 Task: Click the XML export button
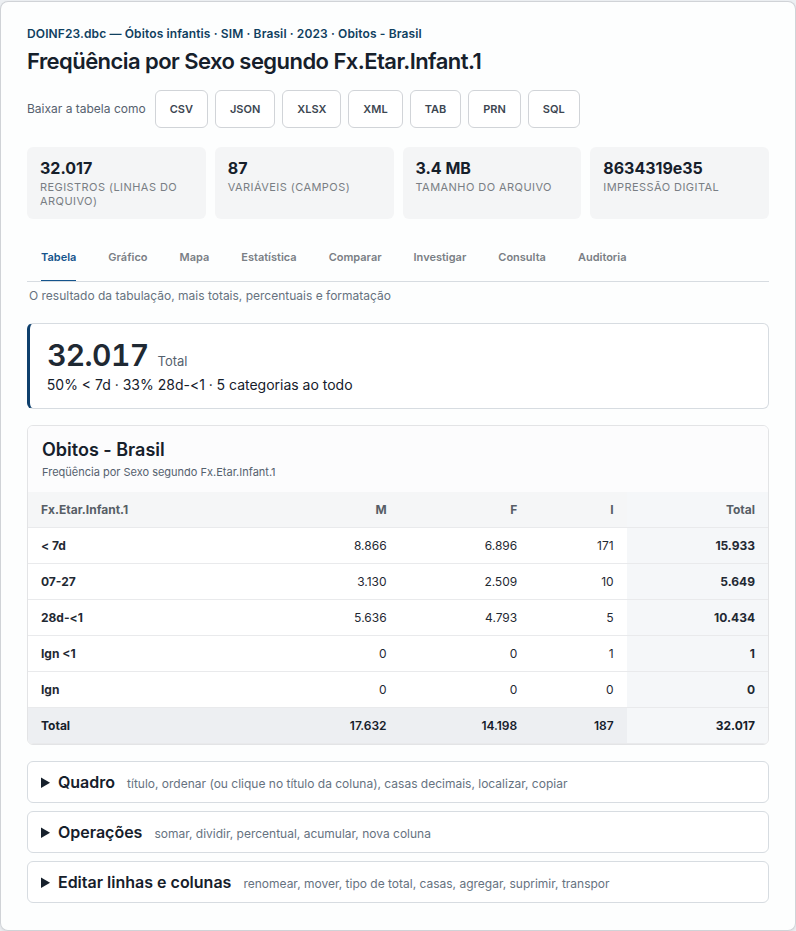[375, 109]
